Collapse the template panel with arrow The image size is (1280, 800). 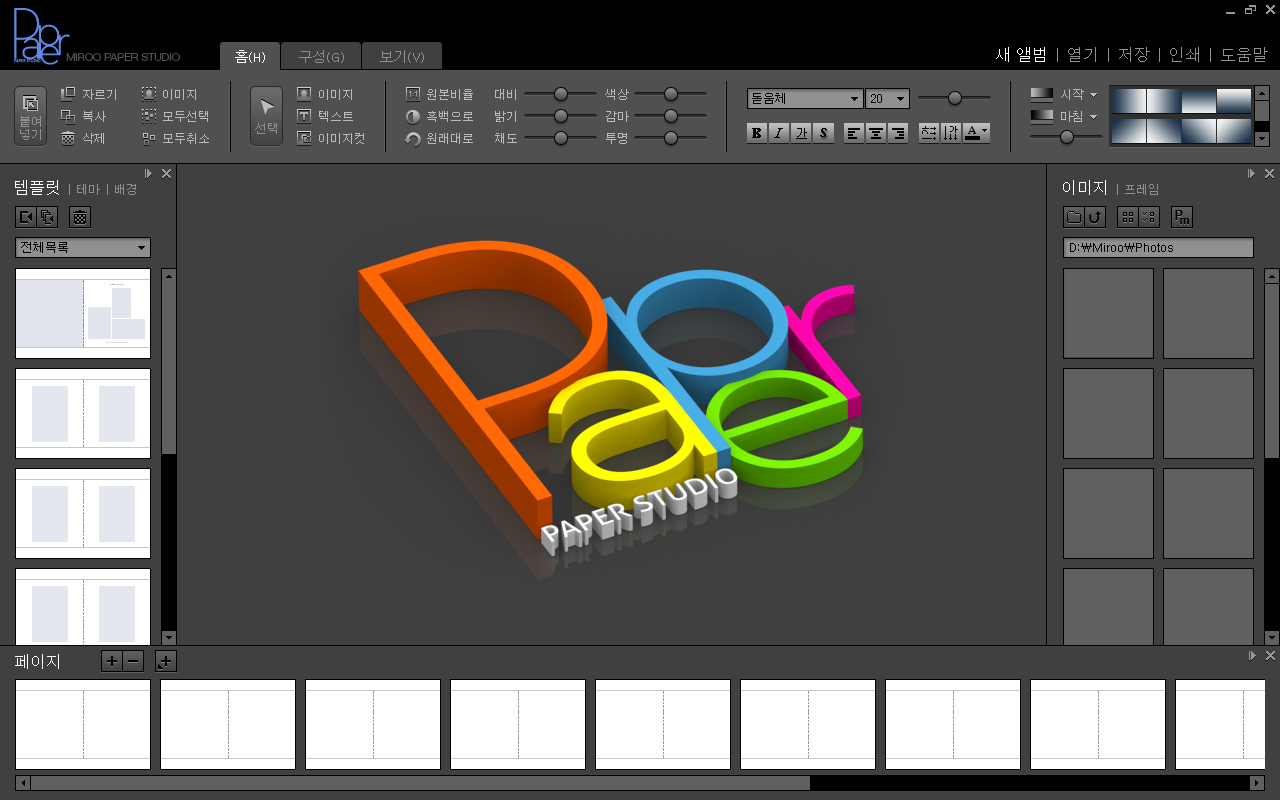click(x=149, y=174)
